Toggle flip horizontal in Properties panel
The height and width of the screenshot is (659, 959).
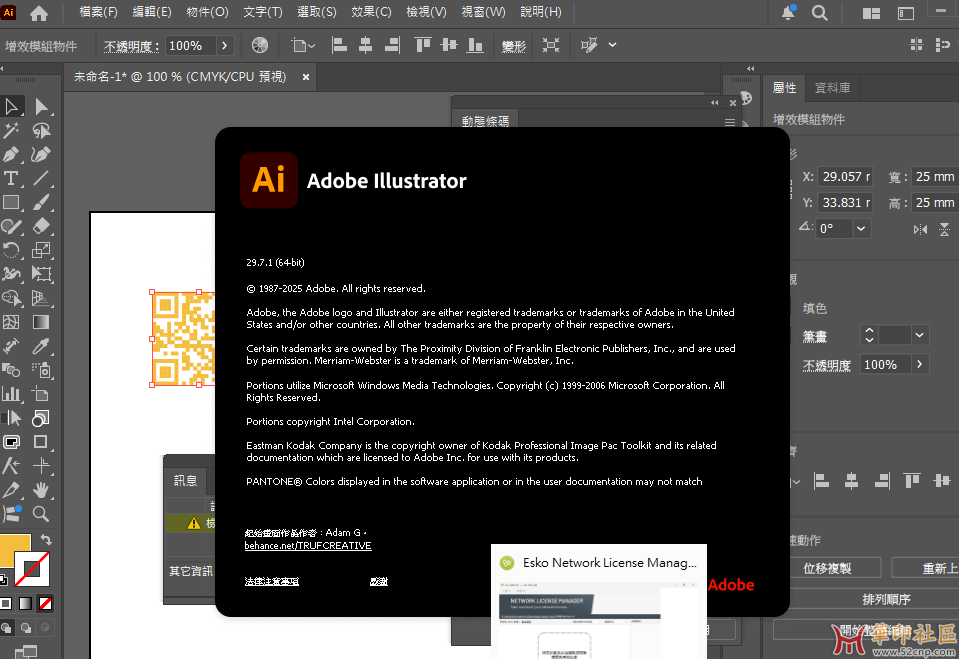920,229
